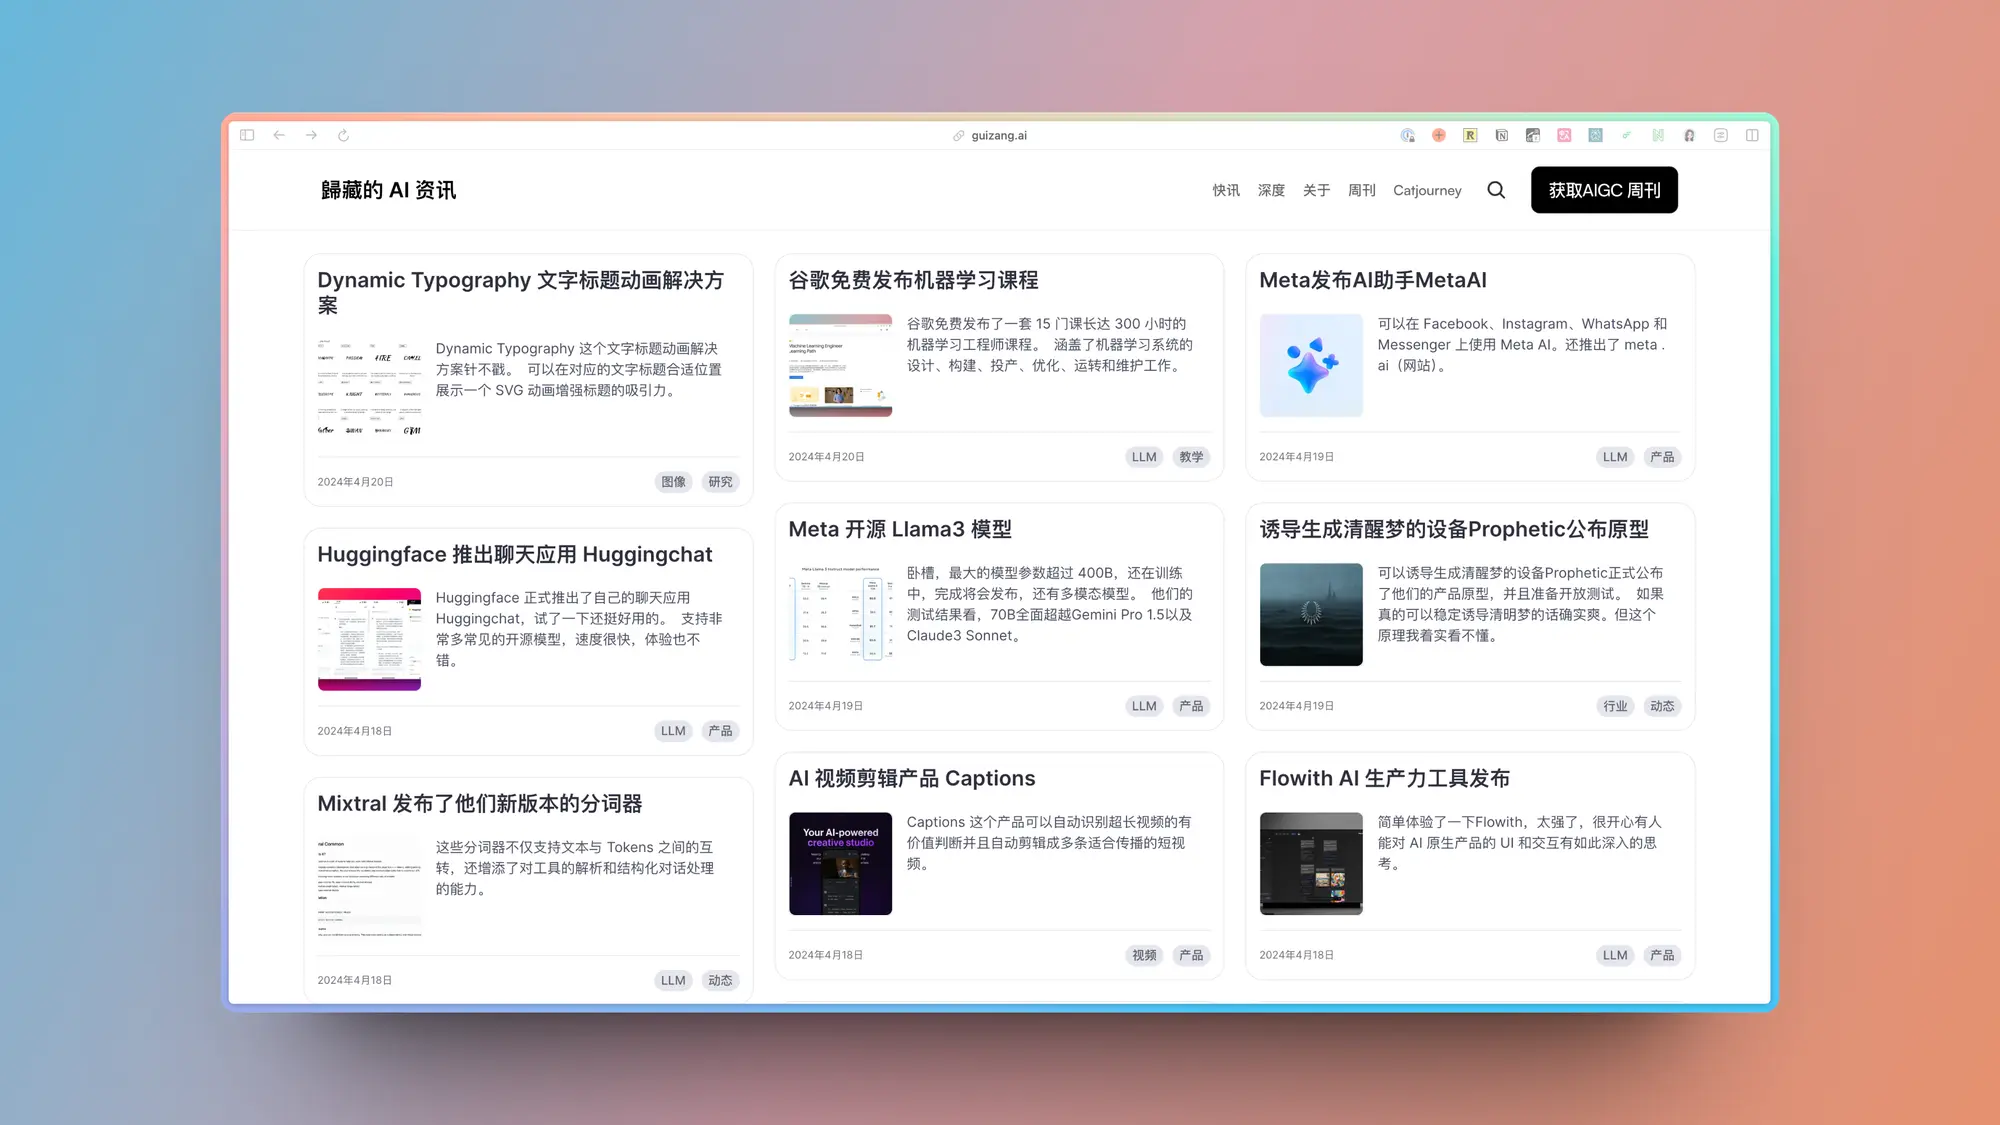Screen dimensions: 2000x1125
Task: Toggle the browser sidebar icon
Action: pos(247,135)
